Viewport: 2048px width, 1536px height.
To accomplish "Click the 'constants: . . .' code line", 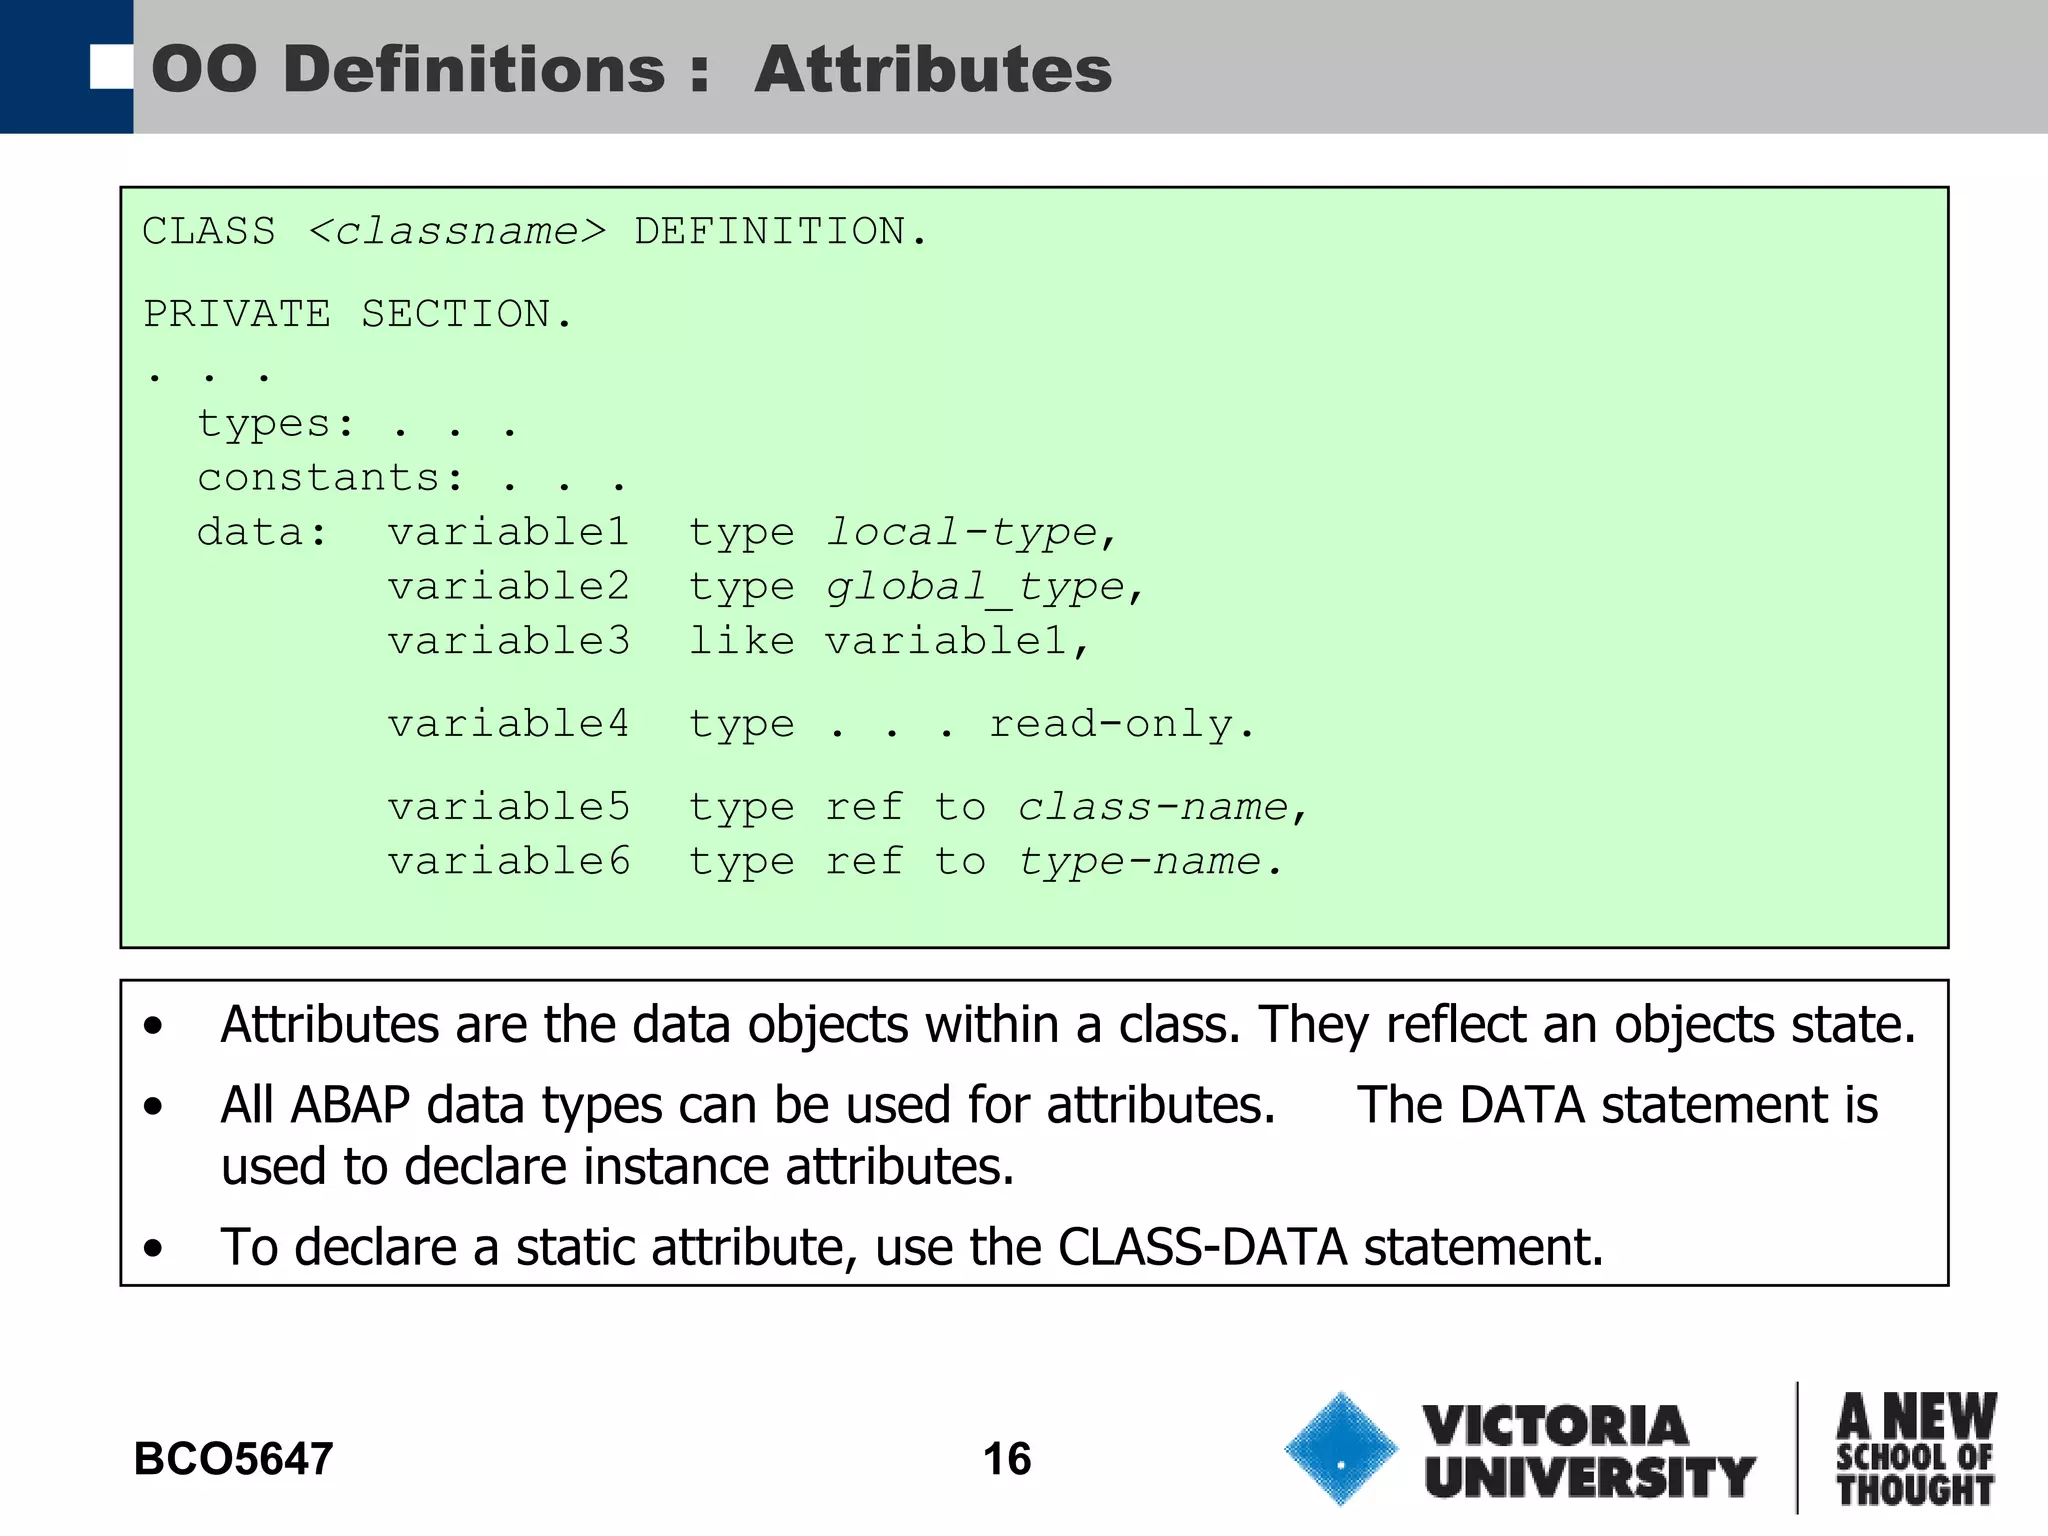I will click(x=412, y=479).
